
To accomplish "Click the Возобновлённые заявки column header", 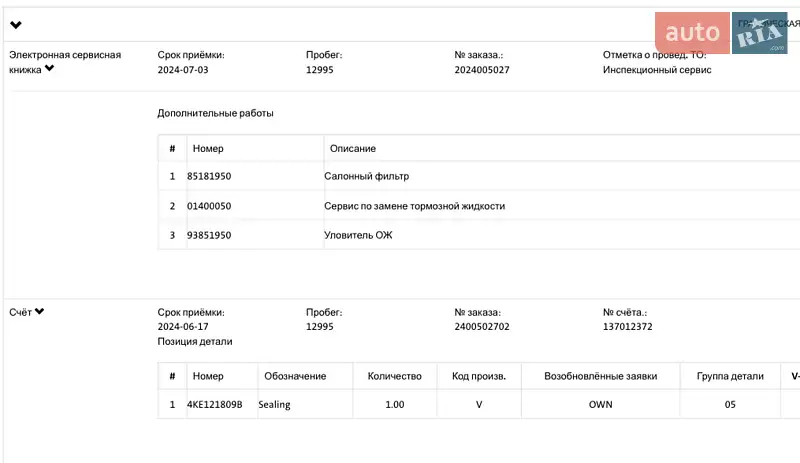I will [600, 376].
